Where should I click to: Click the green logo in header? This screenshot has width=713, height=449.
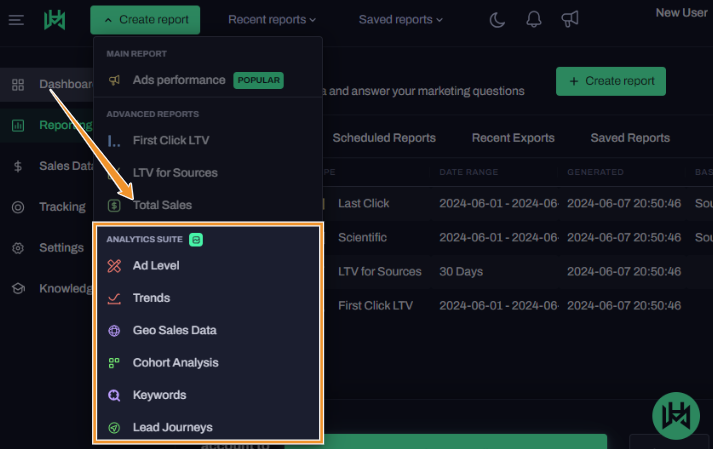[54, 20]
